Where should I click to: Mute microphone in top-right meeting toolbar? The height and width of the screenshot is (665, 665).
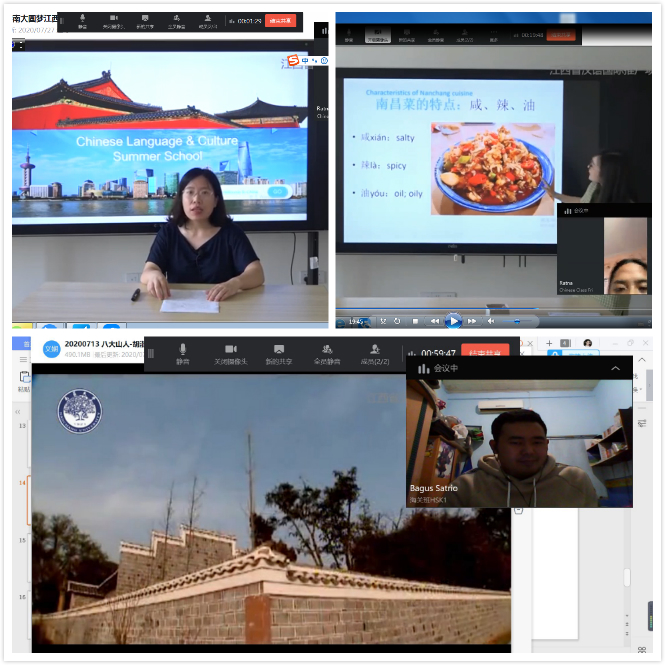pos(349,35)
